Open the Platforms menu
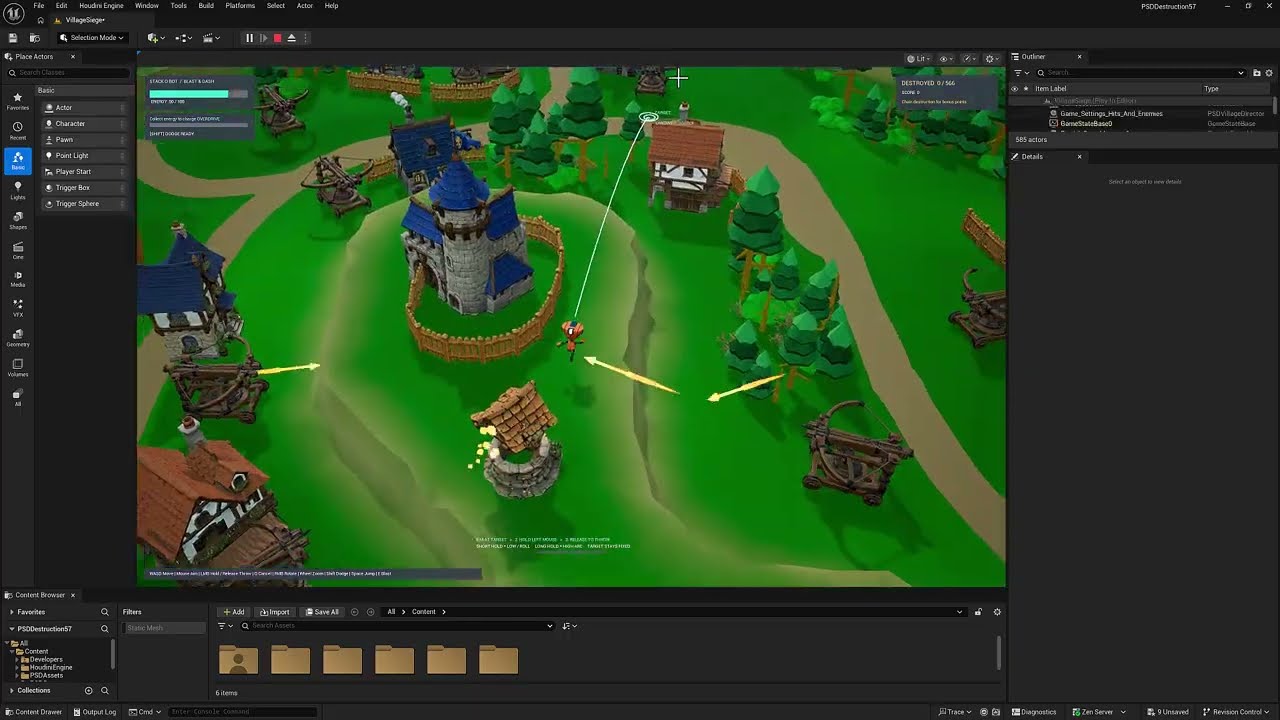Viewport: 1280px width, 720px height. pos(240,6)
